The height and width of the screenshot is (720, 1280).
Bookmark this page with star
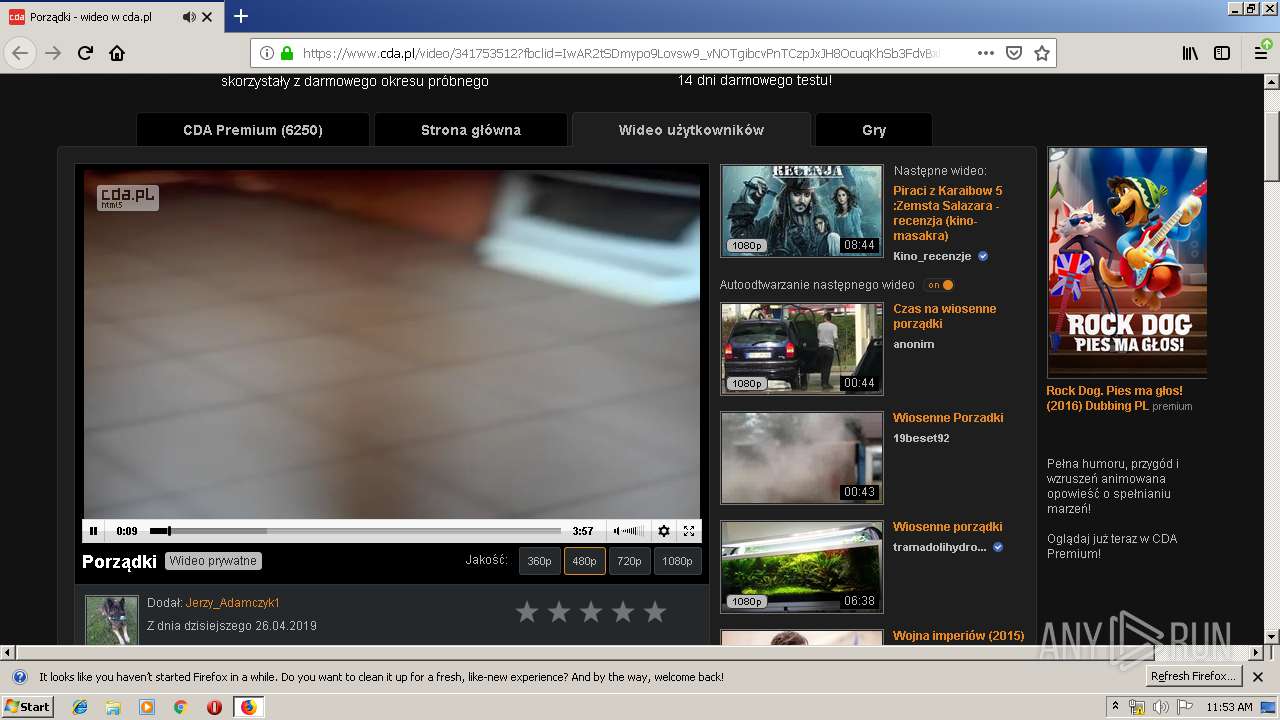[x=1041, y=53]
